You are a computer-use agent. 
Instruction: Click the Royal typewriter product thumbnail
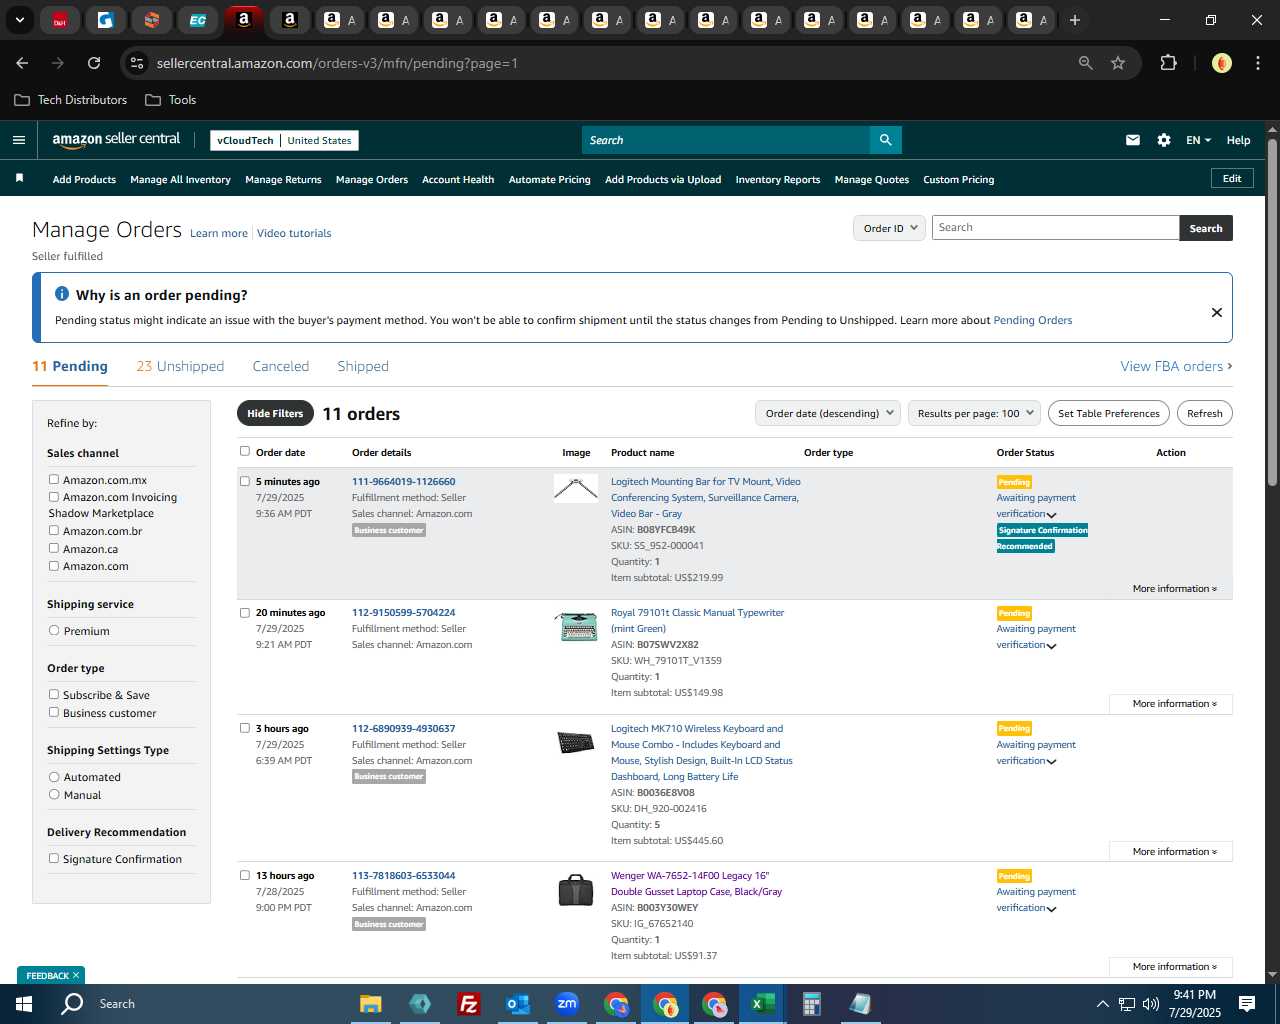coord(576,627)
